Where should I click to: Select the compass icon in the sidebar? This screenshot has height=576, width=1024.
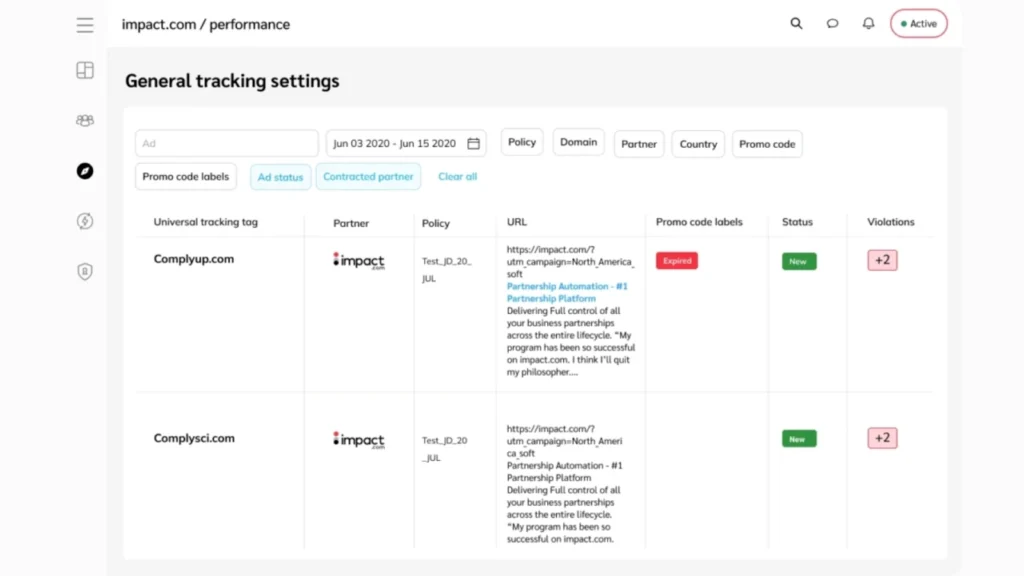click(x=85, y=172)
